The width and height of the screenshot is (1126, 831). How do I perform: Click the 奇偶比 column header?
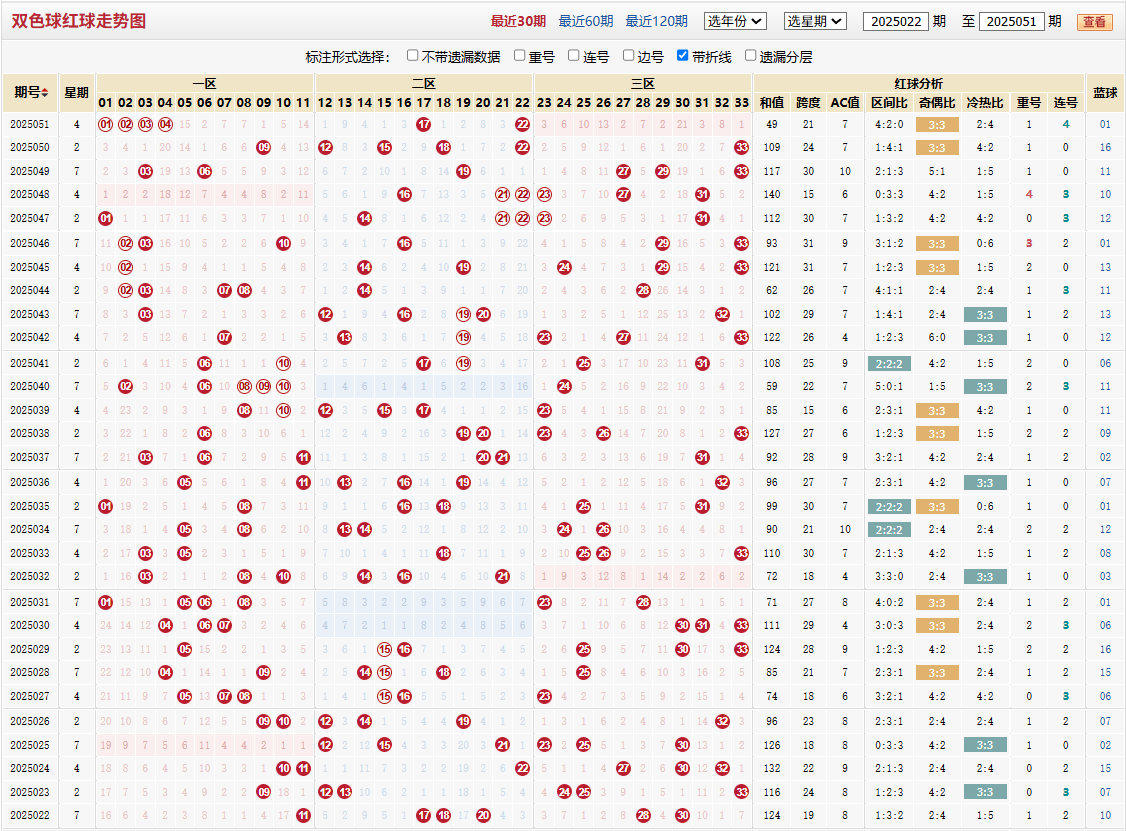tap(937, 103)
